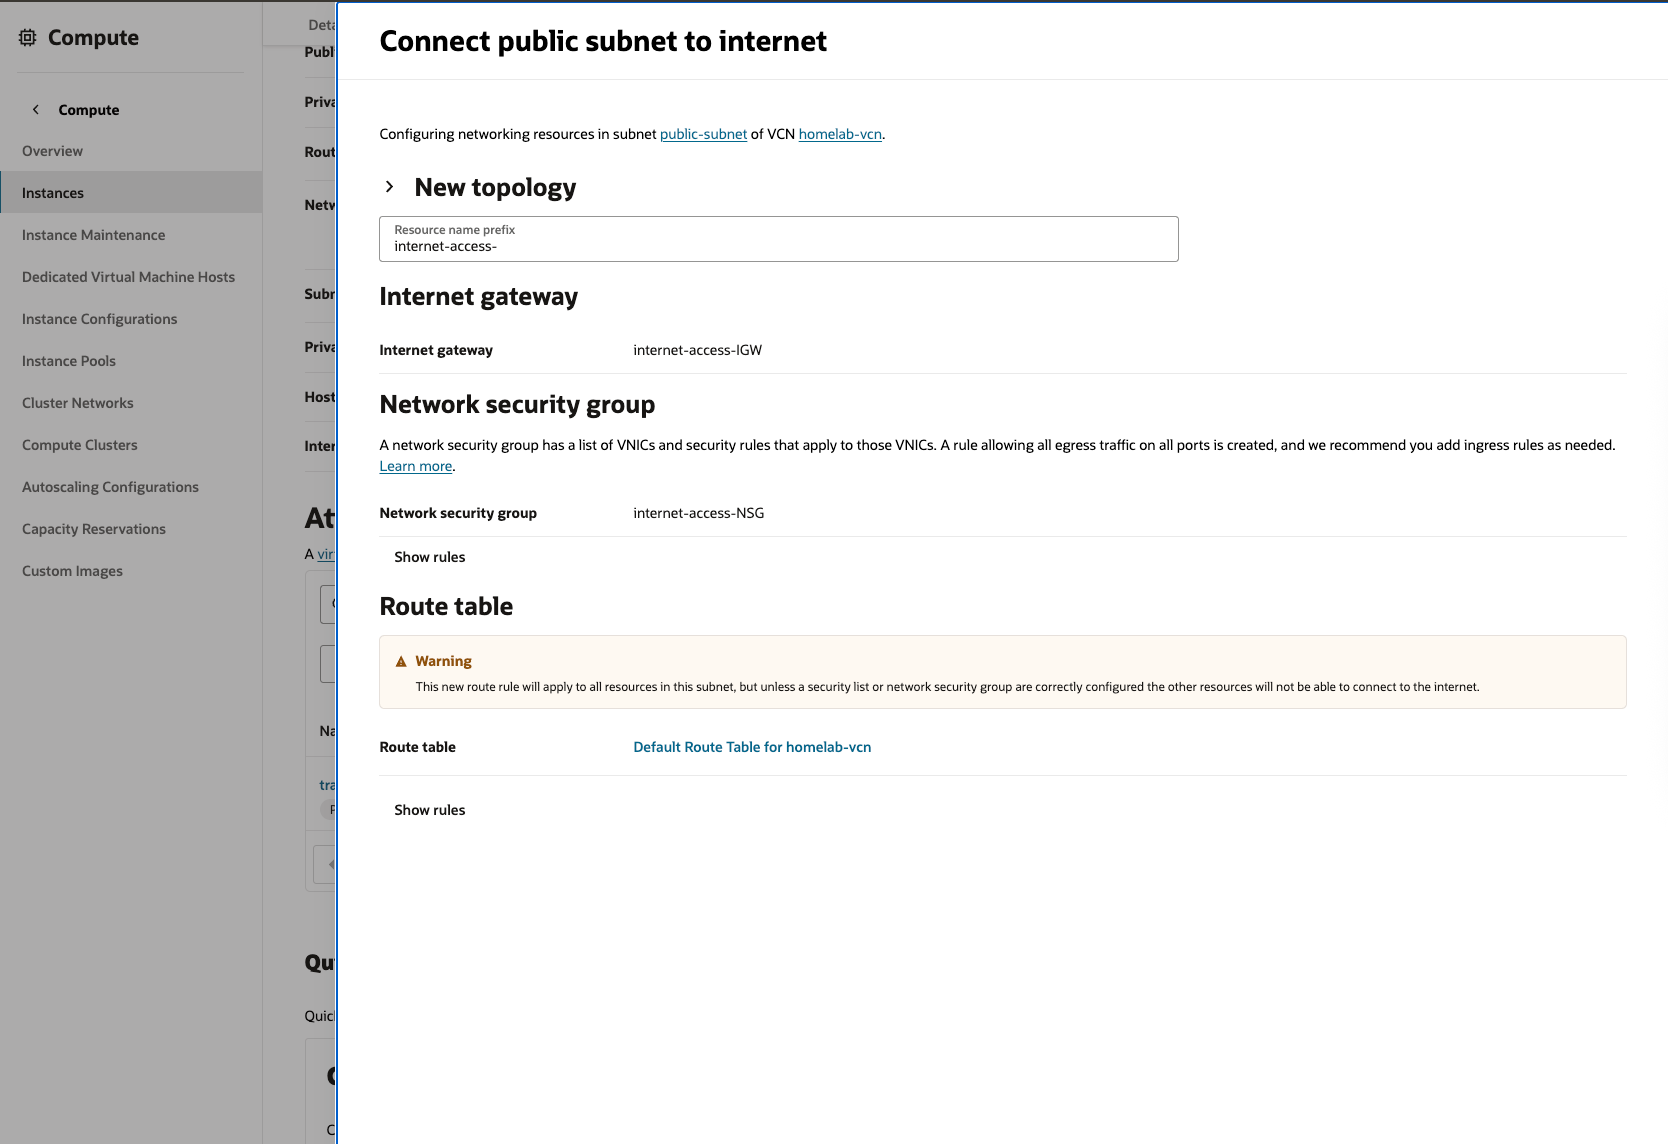Follow the Learn more link
Image resolution: width=1668 pixels, height=1144 pixels.
pyautogui.click(x=415, y=466)
